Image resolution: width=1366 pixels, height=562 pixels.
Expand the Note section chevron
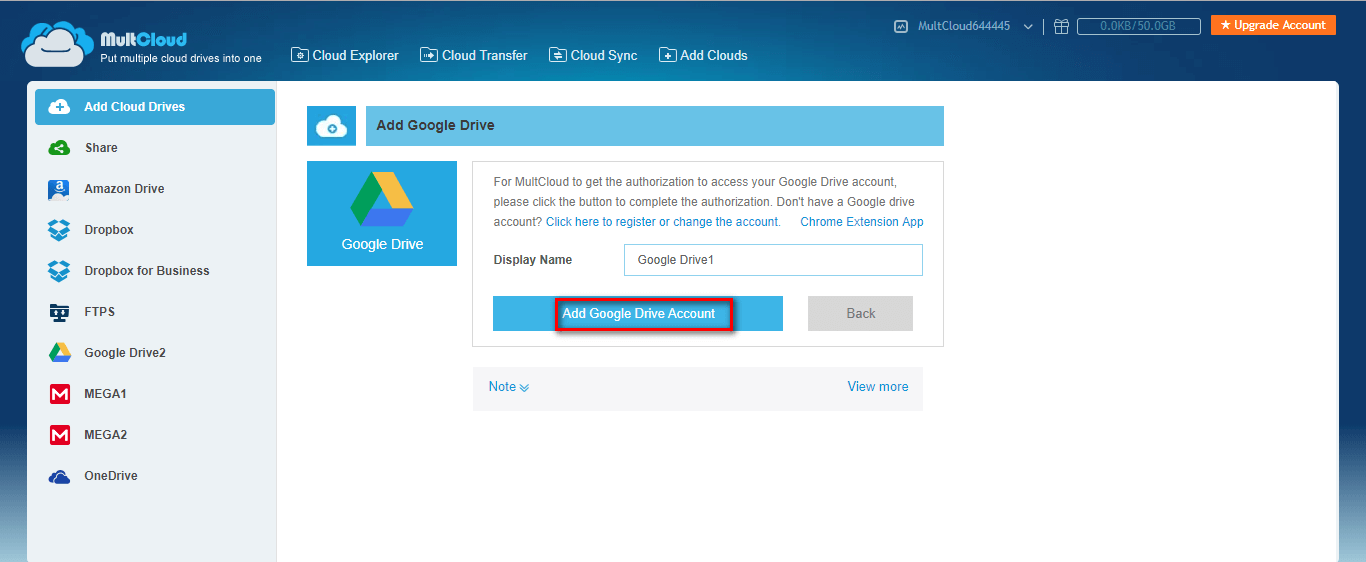coord(524,388)
